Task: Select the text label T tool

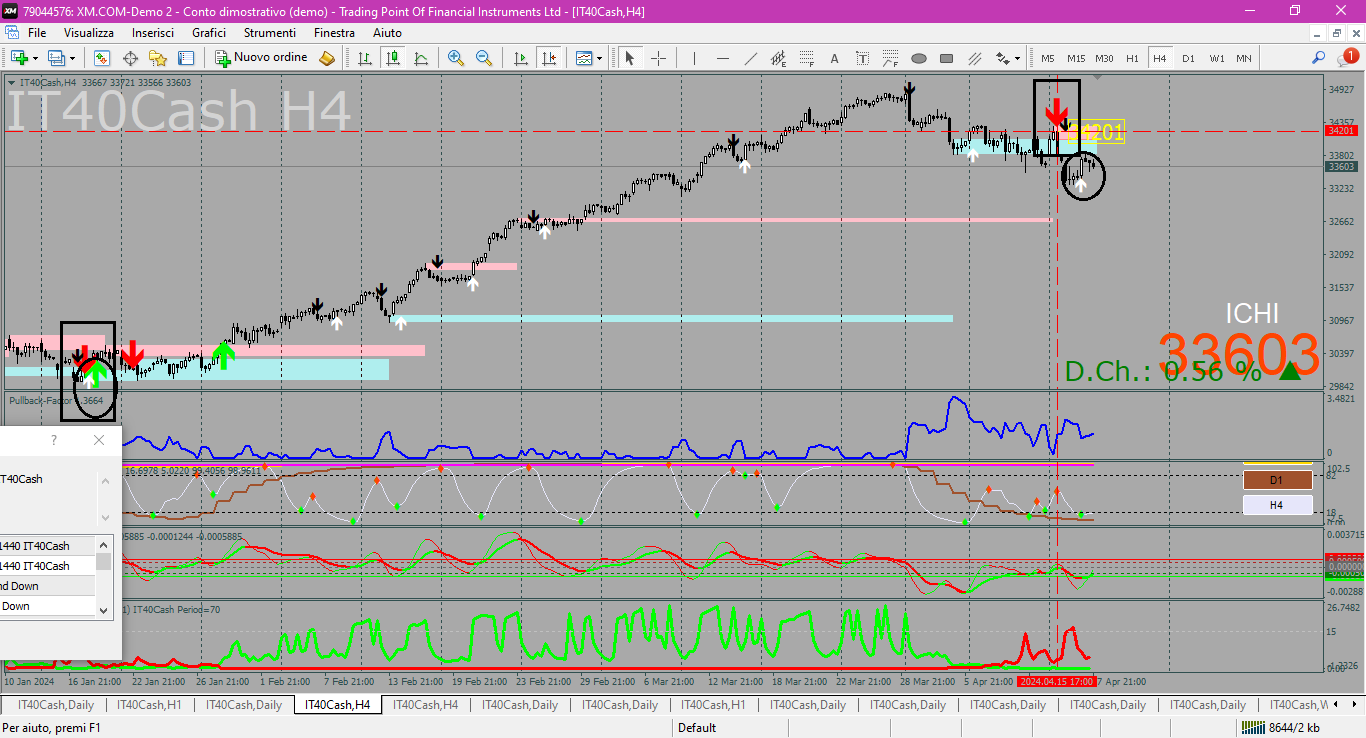Action: (862, 58)
